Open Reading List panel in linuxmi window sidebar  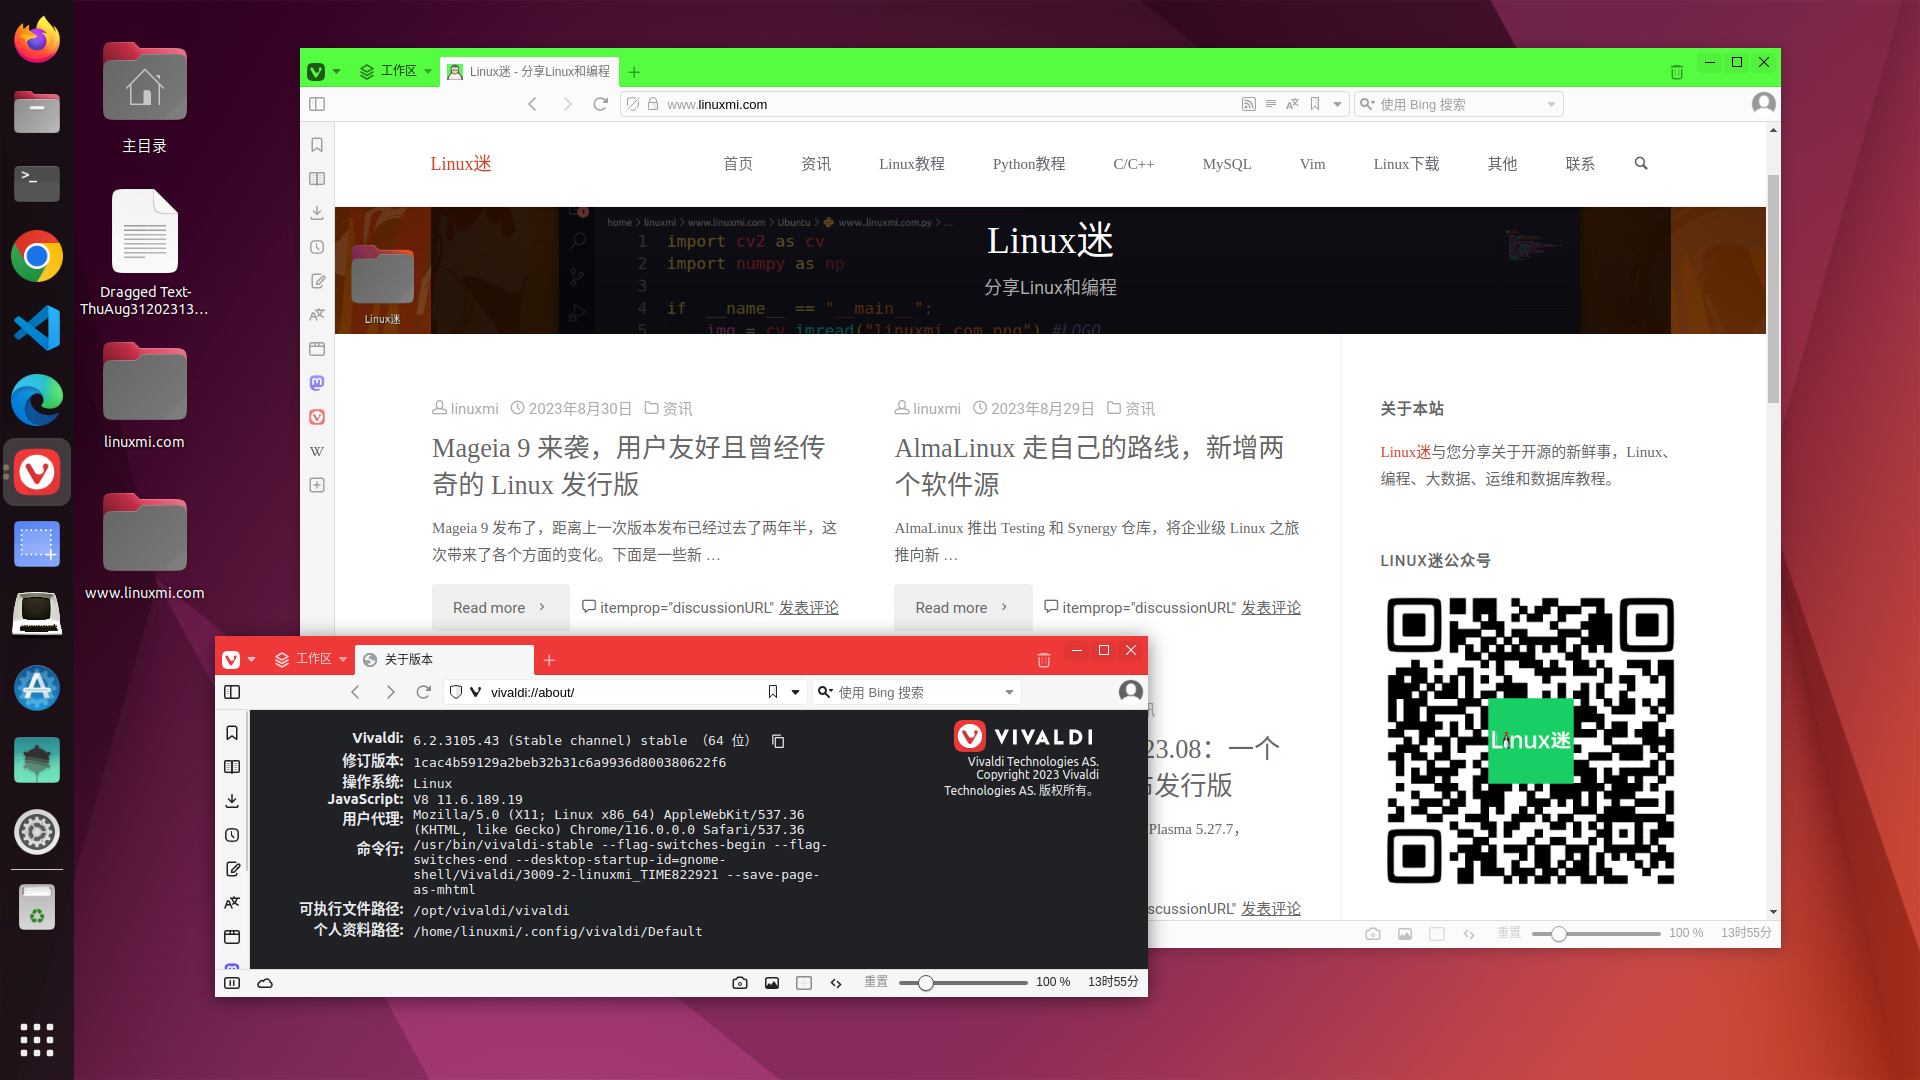[x=317, y=179]
